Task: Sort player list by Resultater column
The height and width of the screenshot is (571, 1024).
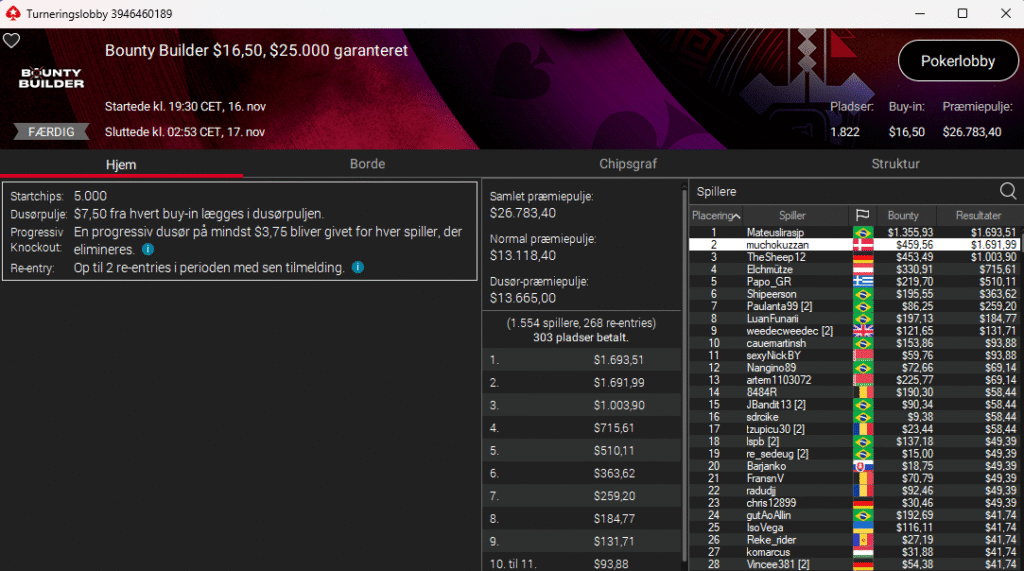Action: pos(978,215)
